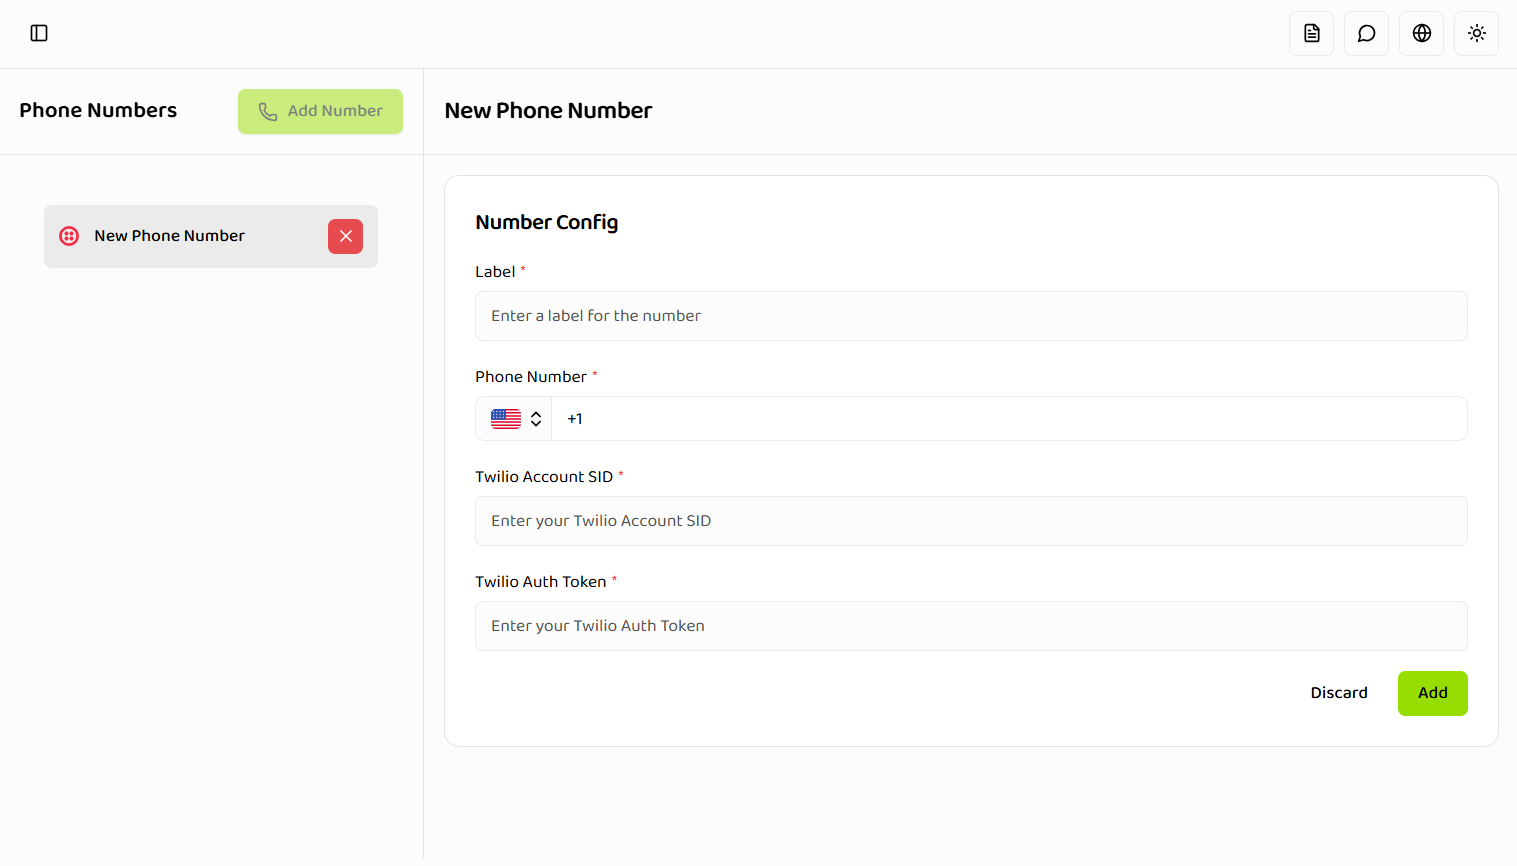Open the support chat bubble icon
1517x866 pixels.
click(1366, 33)
